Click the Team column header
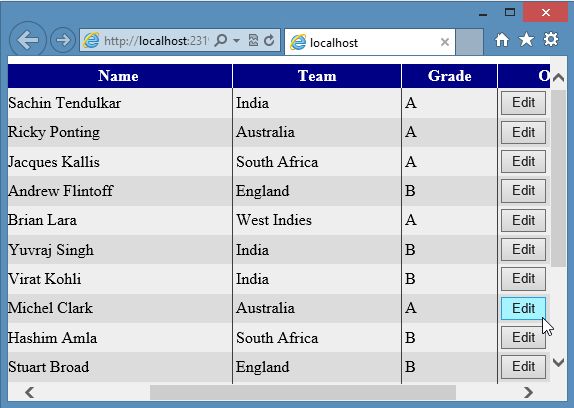This screenshot has width=574, height=408. 317,76
